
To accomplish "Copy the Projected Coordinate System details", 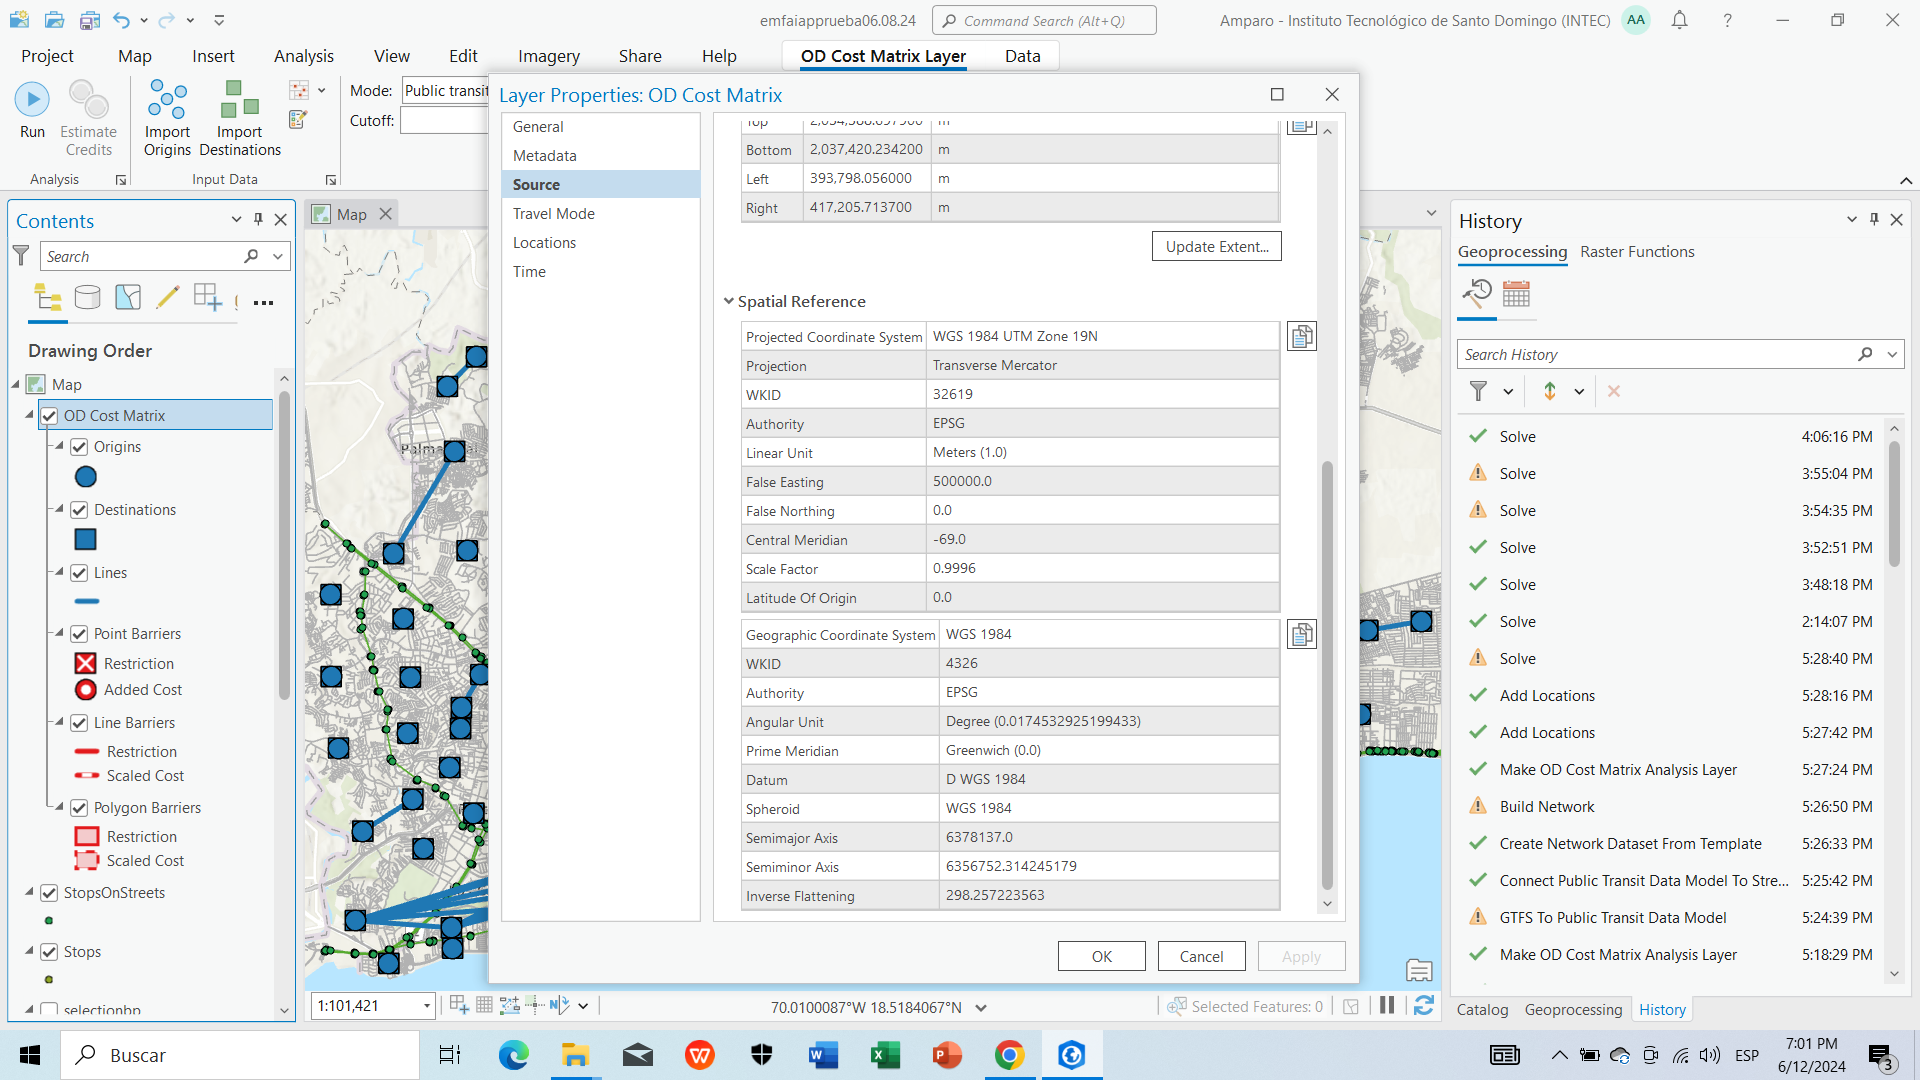I will [1301, 337].
